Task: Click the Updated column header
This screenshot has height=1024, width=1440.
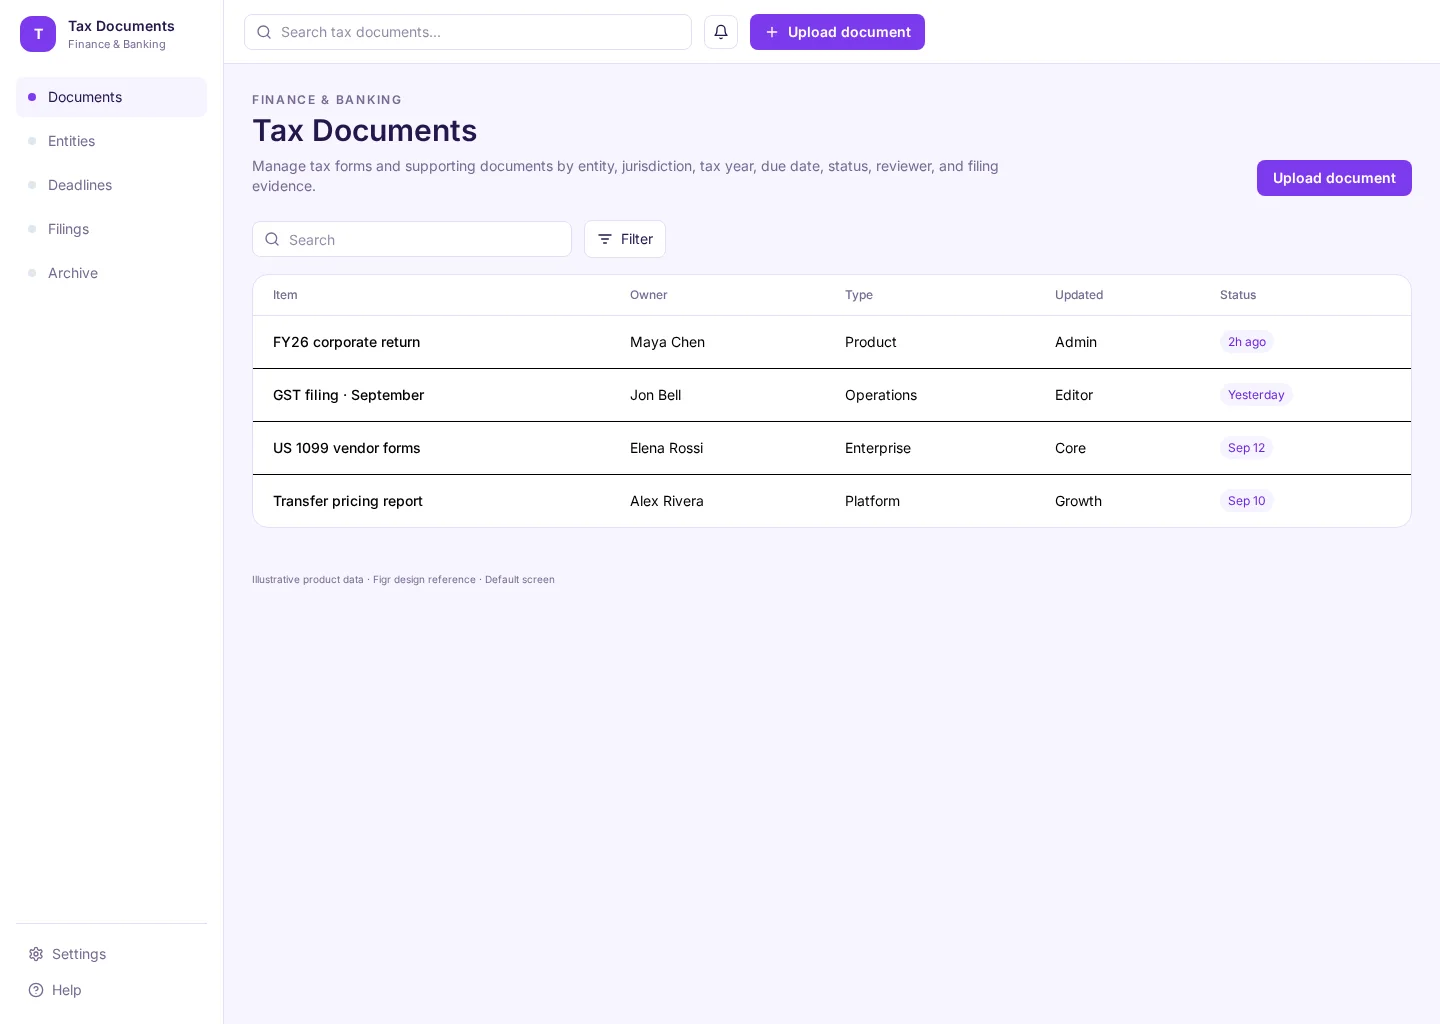Action: (x=1079, y=295)
